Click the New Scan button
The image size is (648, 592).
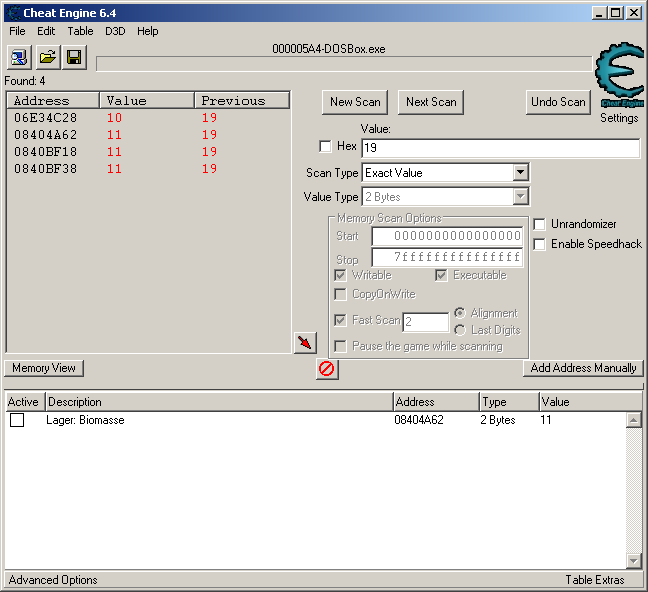pos(355,102)
